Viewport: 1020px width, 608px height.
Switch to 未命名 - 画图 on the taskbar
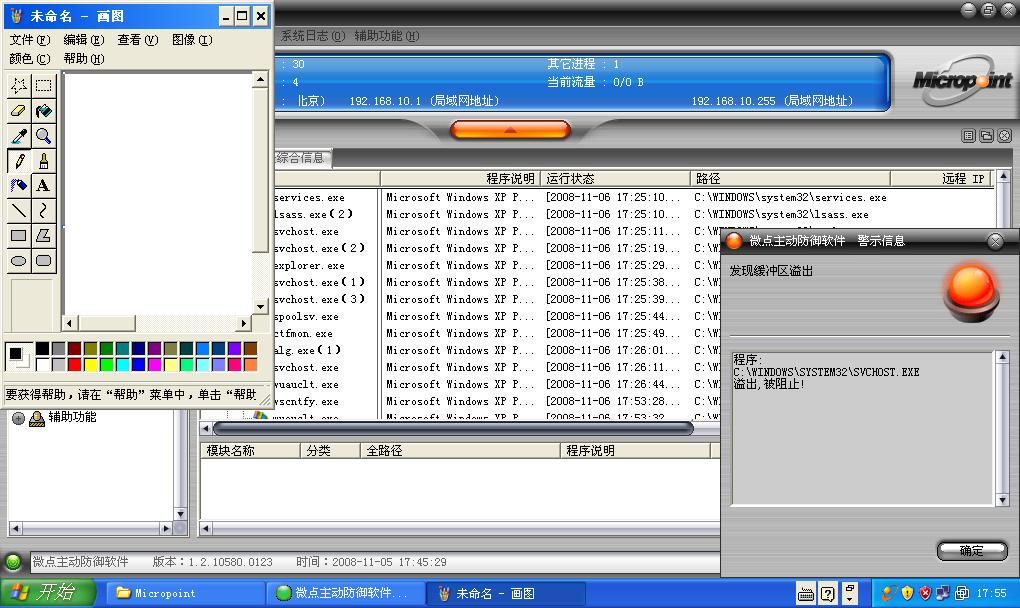[x=506, y=593]
